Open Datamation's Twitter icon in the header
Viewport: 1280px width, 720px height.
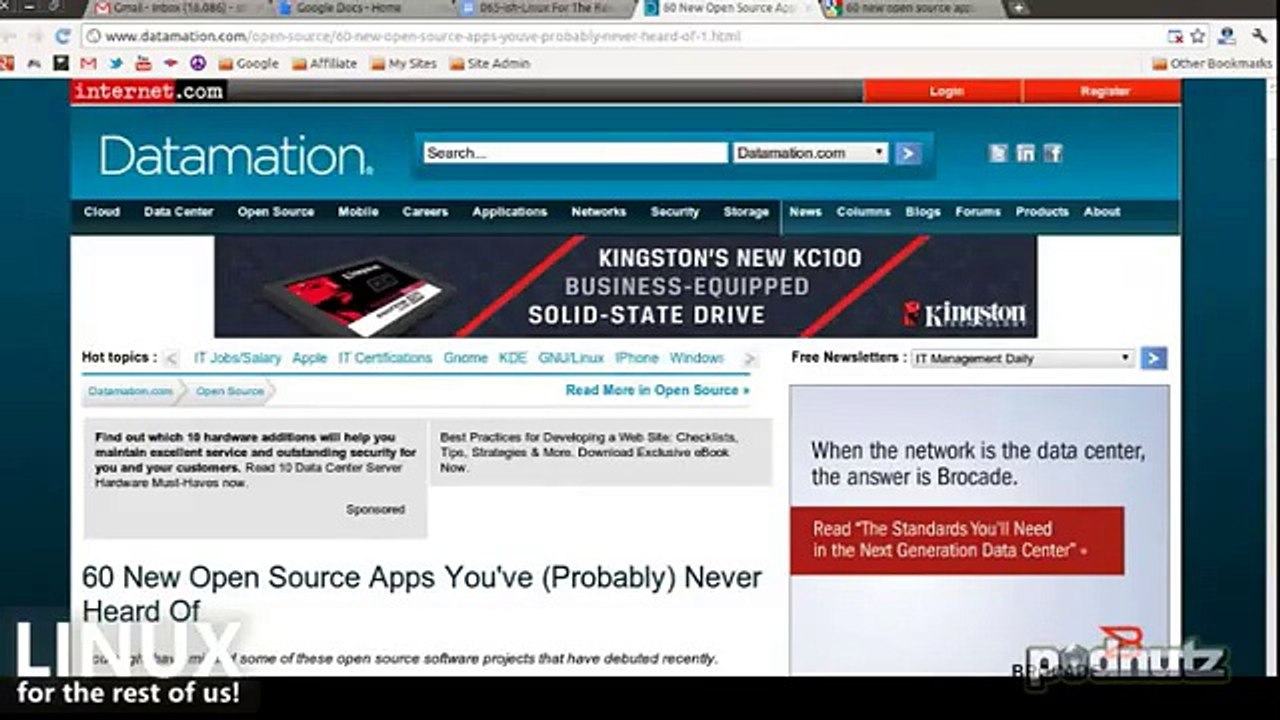coord(998,153)
